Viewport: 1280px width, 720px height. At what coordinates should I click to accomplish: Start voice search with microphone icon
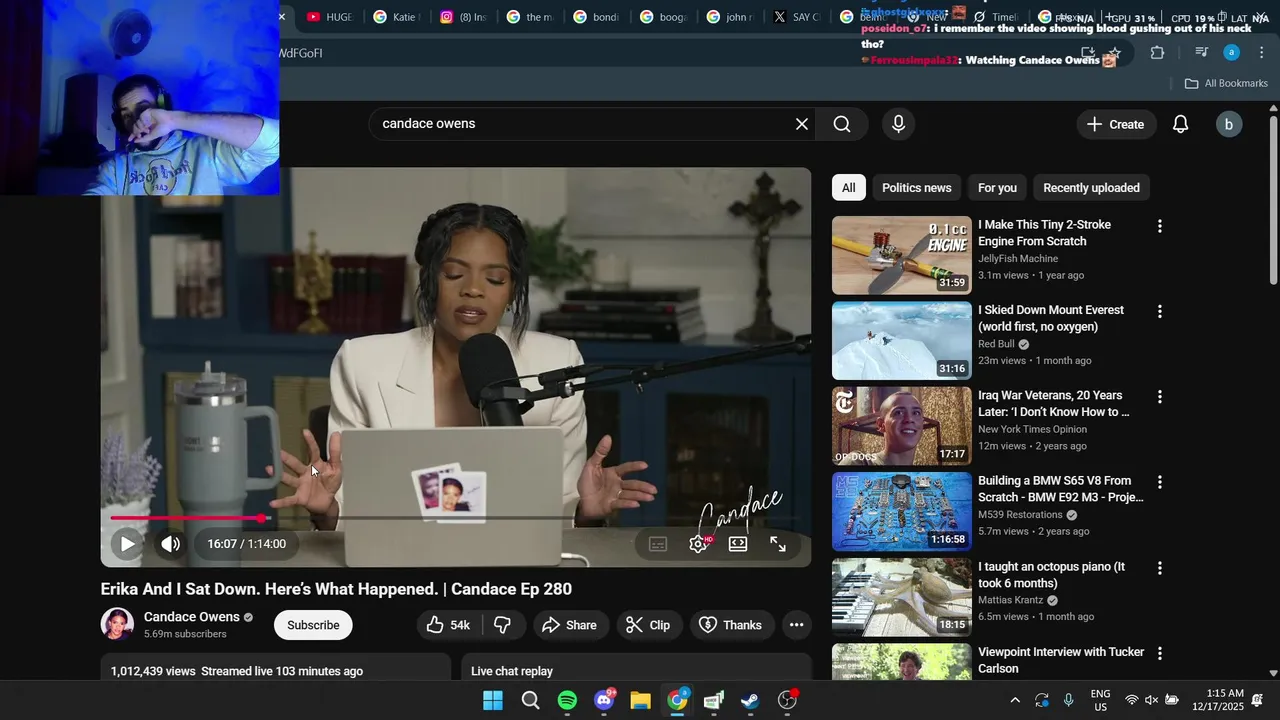pyautogui.click(x=898, y=124)
